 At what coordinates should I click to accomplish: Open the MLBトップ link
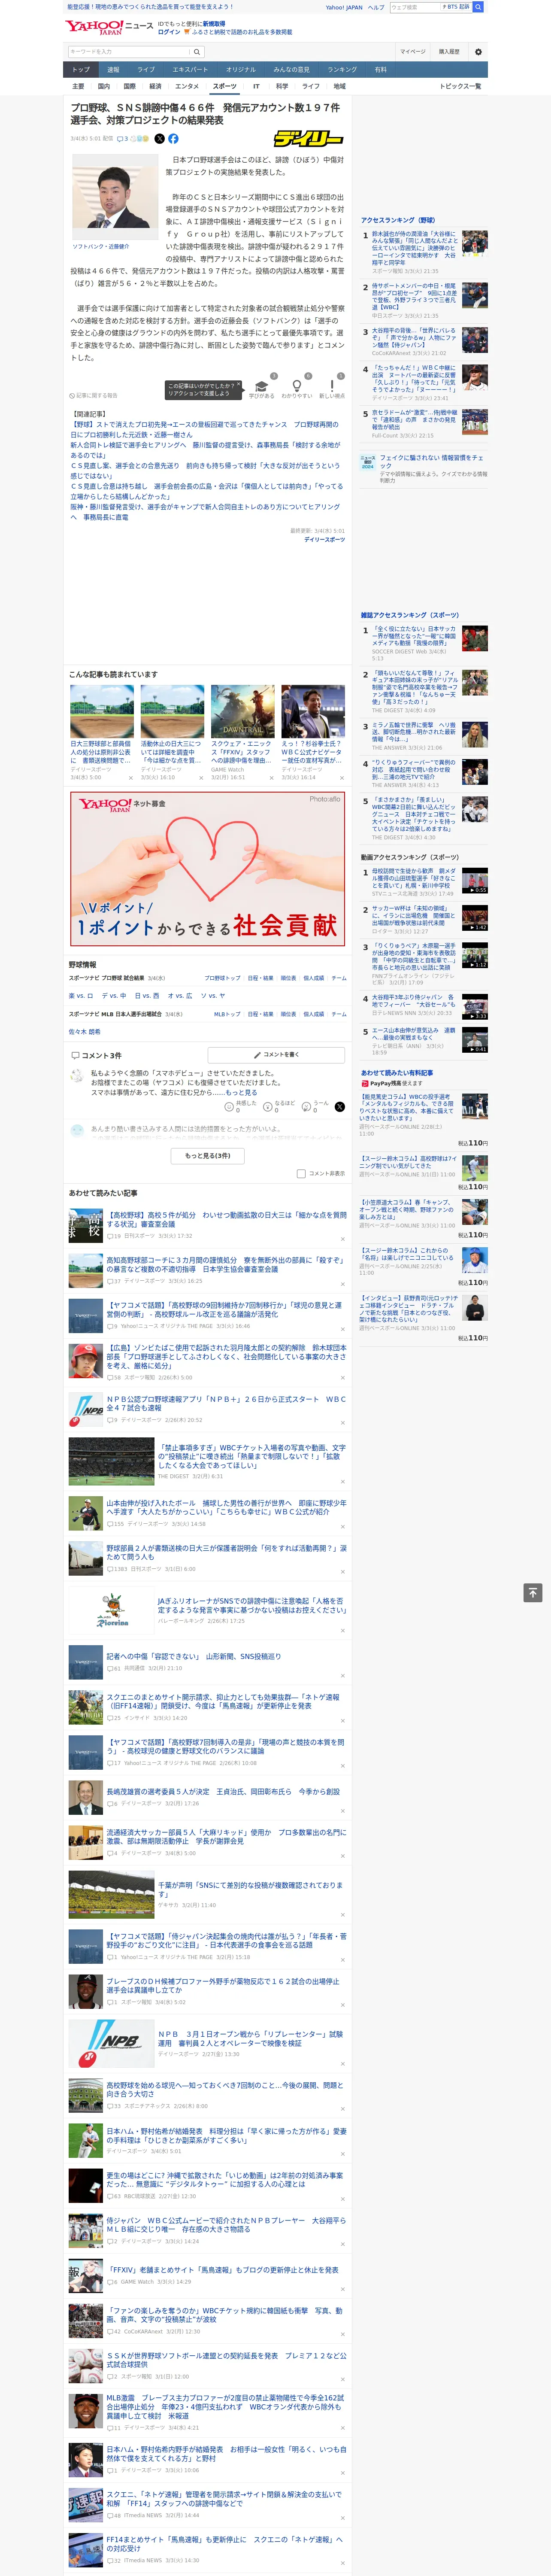point(227,1014)
